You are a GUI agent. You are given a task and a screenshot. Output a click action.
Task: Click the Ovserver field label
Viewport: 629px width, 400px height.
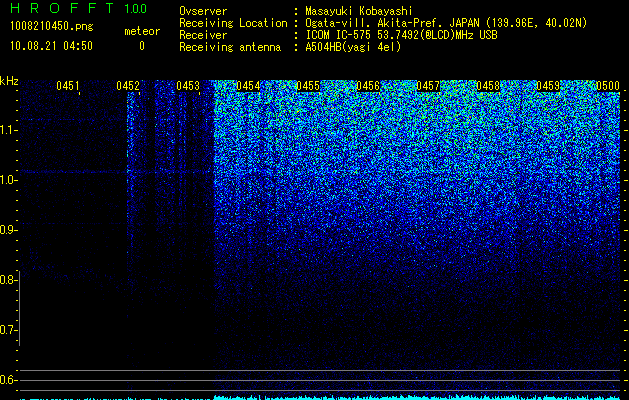(203, 11)
